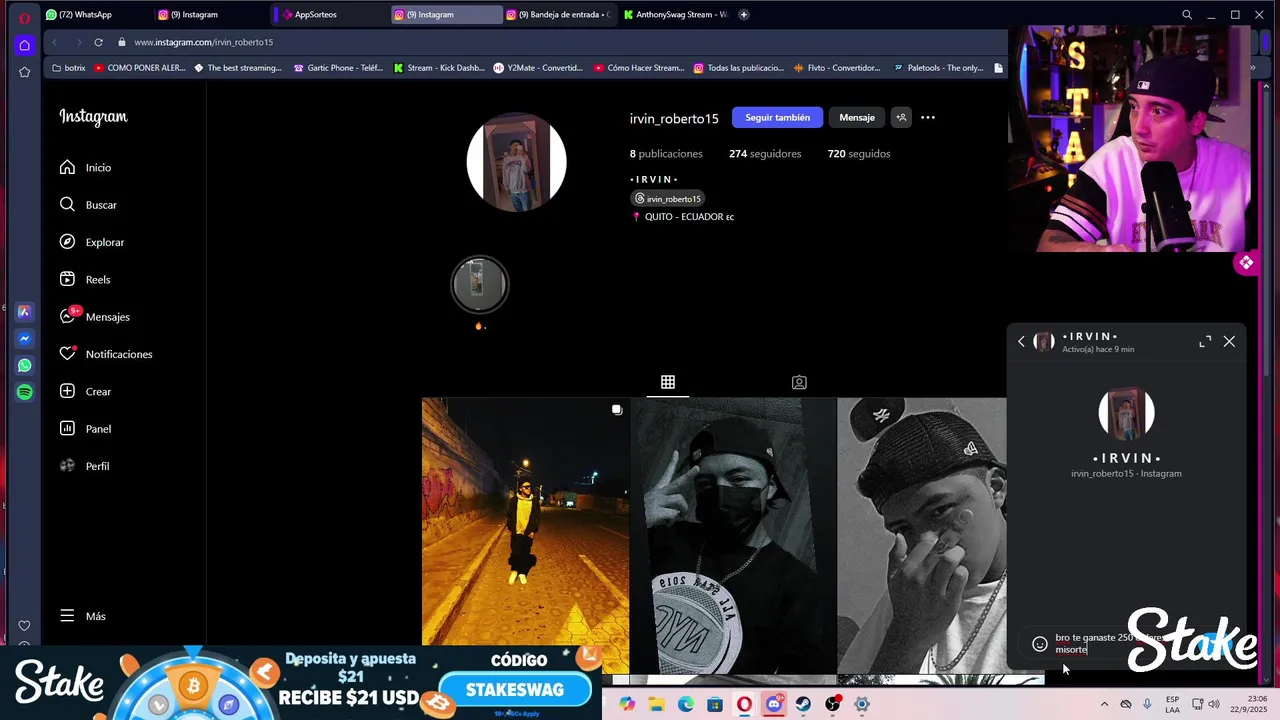
Task: Open Opera bookmarks star sidebar icon
Action: (24, 72)
